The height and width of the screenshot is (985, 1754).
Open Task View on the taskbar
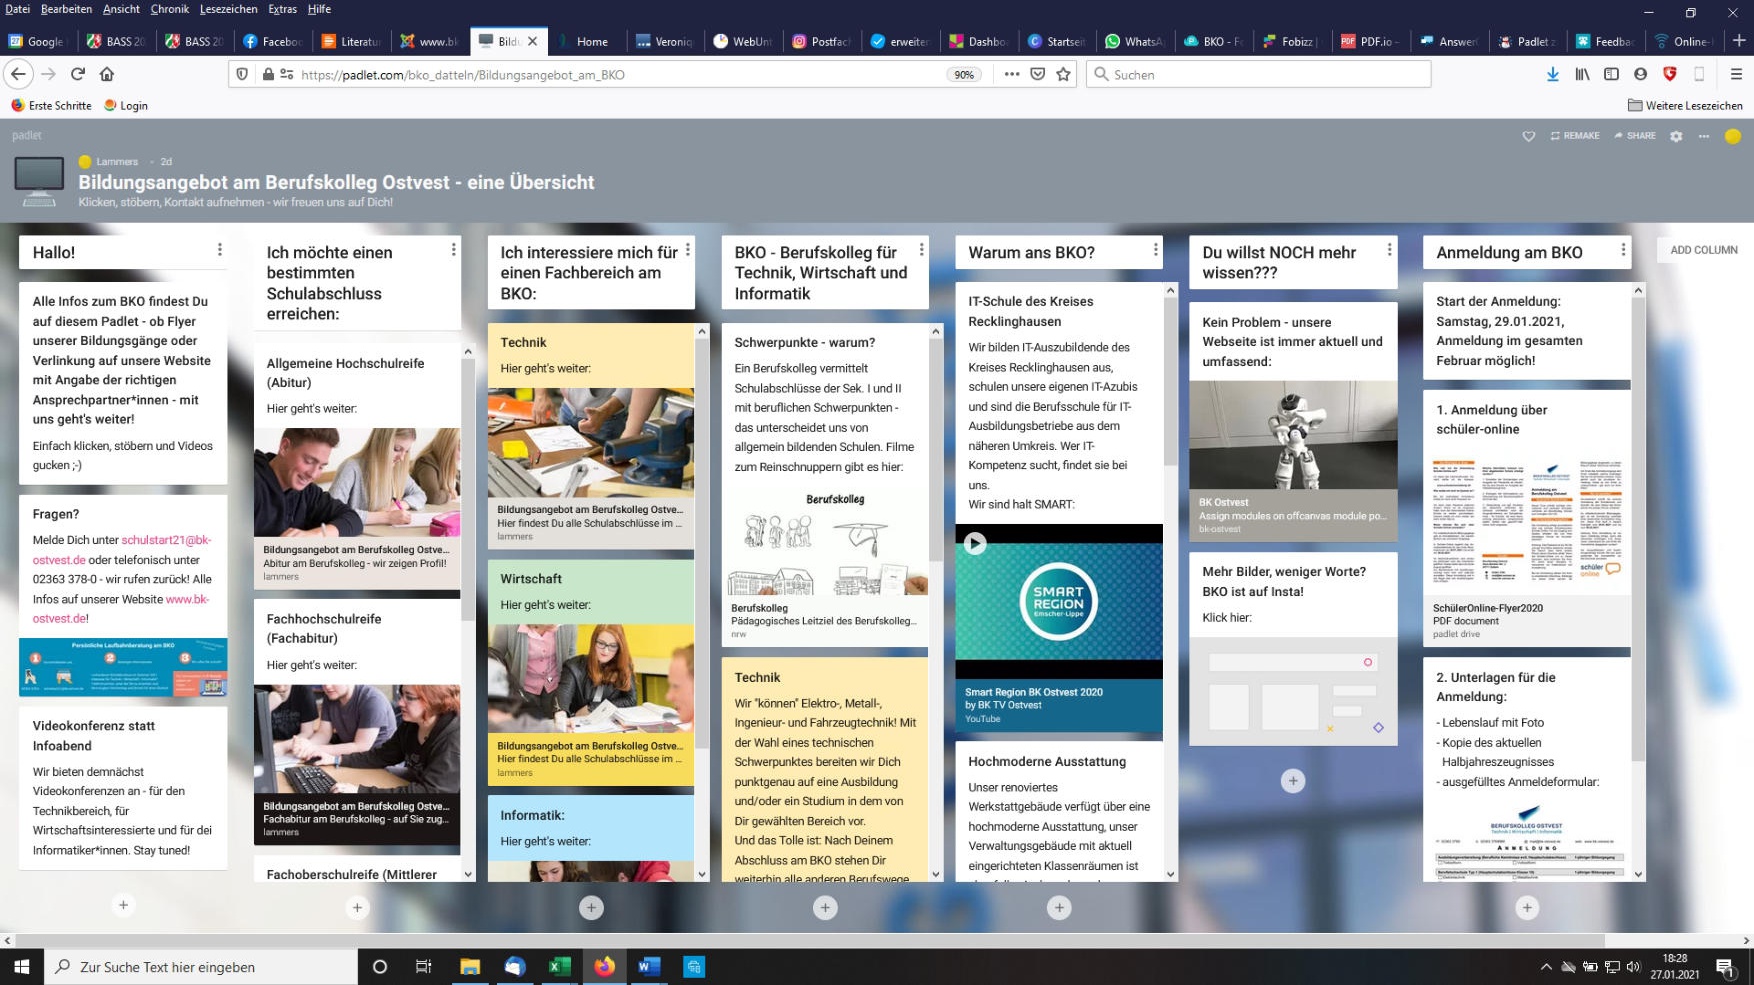coord(423,966)
